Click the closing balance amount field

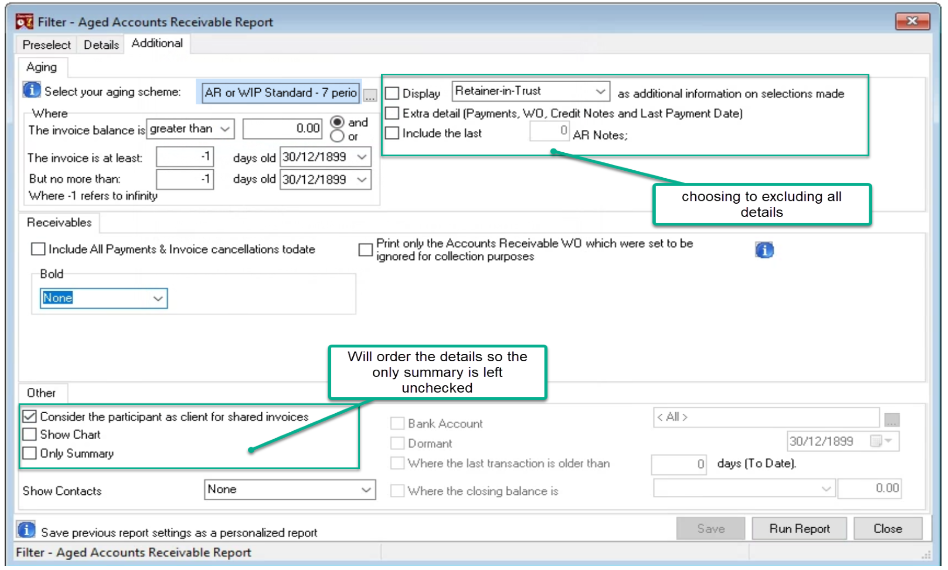869,488
